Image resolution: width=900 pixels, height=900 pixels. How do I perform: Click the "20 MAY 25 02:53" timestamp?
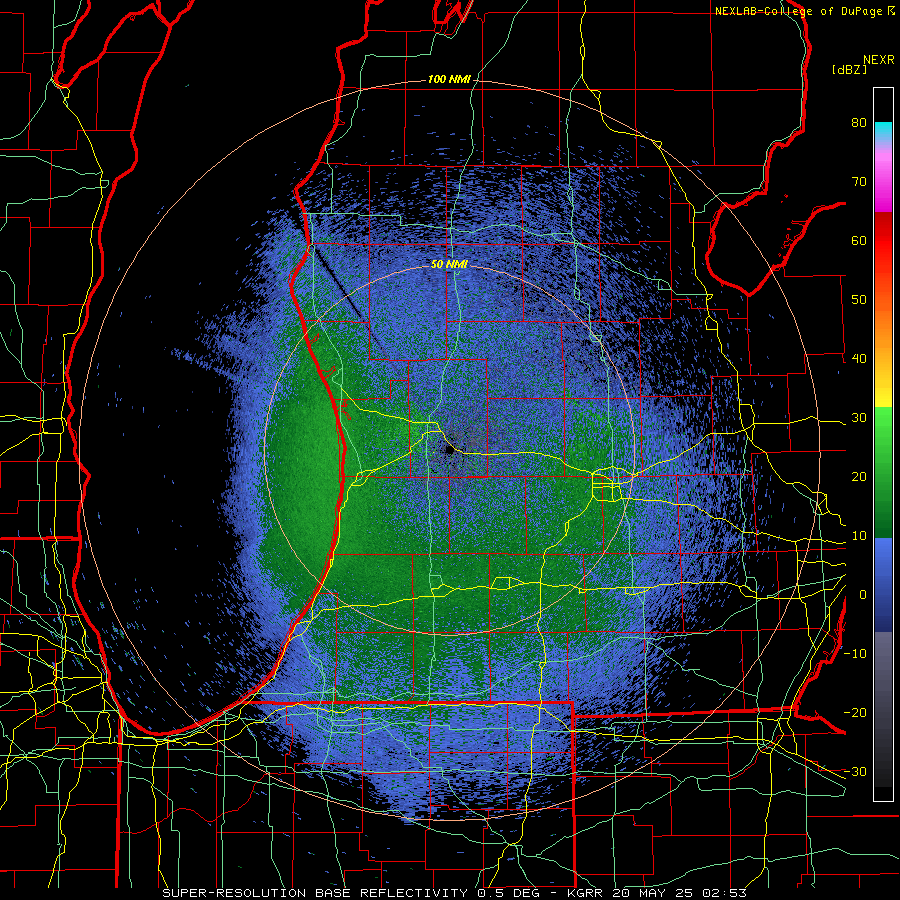click(680, 893)
